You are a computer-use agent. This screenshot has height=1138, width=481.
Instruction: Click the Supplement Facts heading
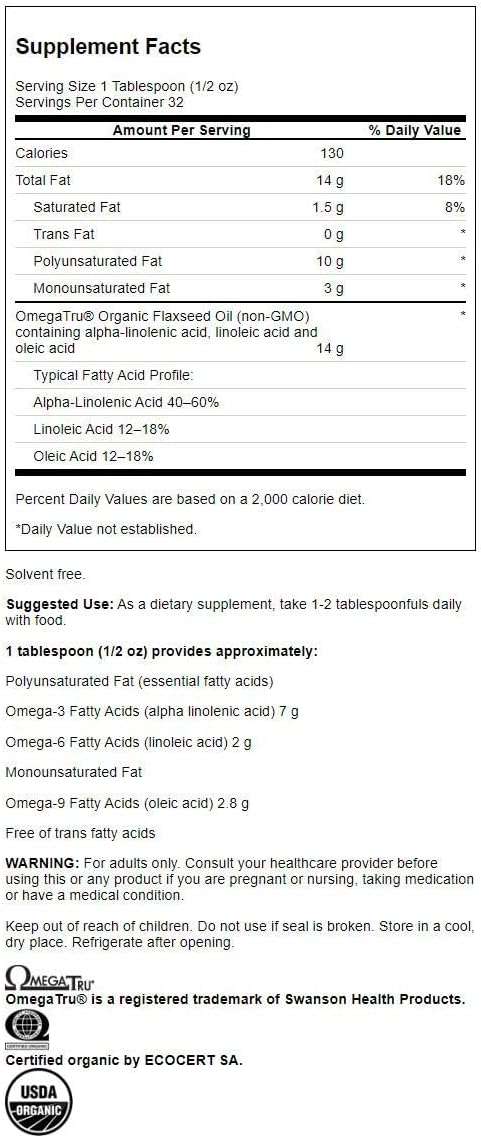[108, 47]
